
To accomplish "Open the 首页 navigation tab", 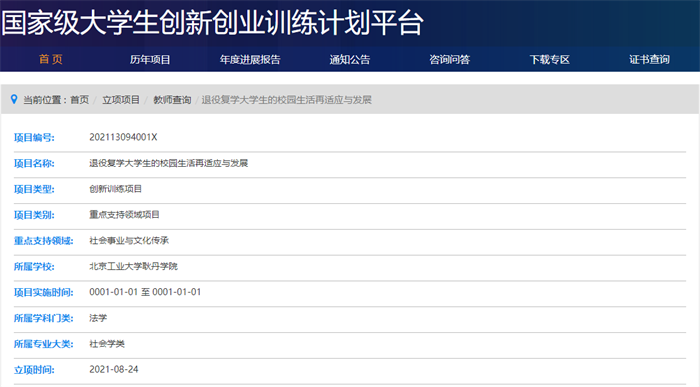I will click(x=50, y=59).
